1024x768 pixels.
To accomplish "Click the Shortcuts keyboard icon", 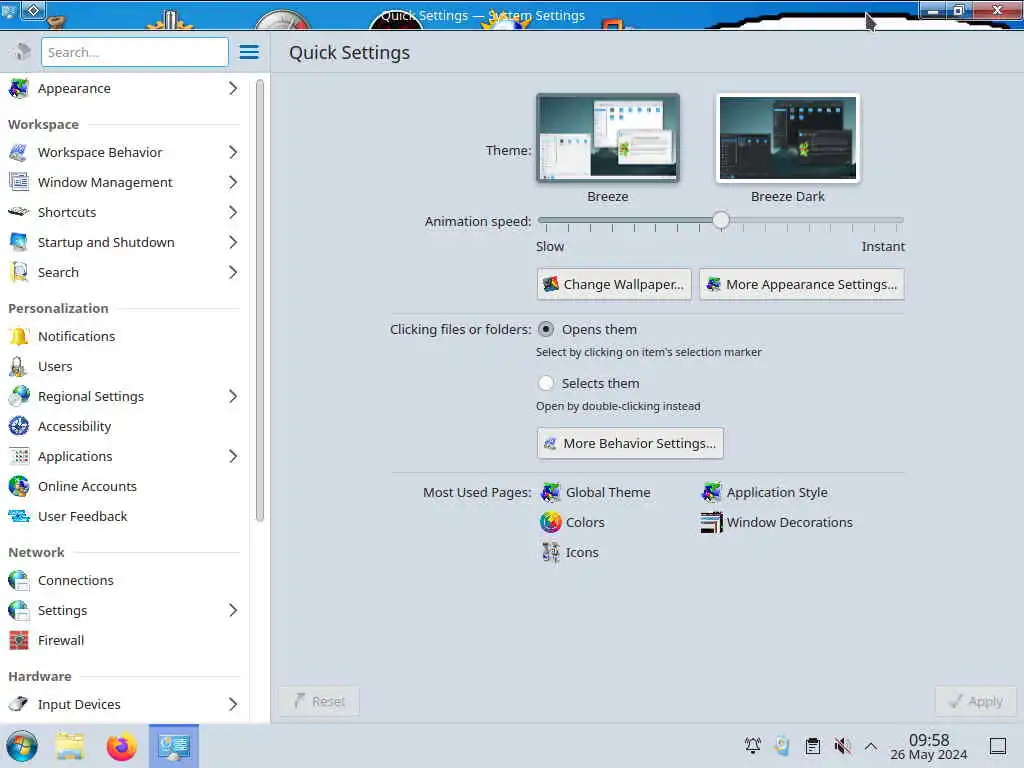I will coord(19,212).
